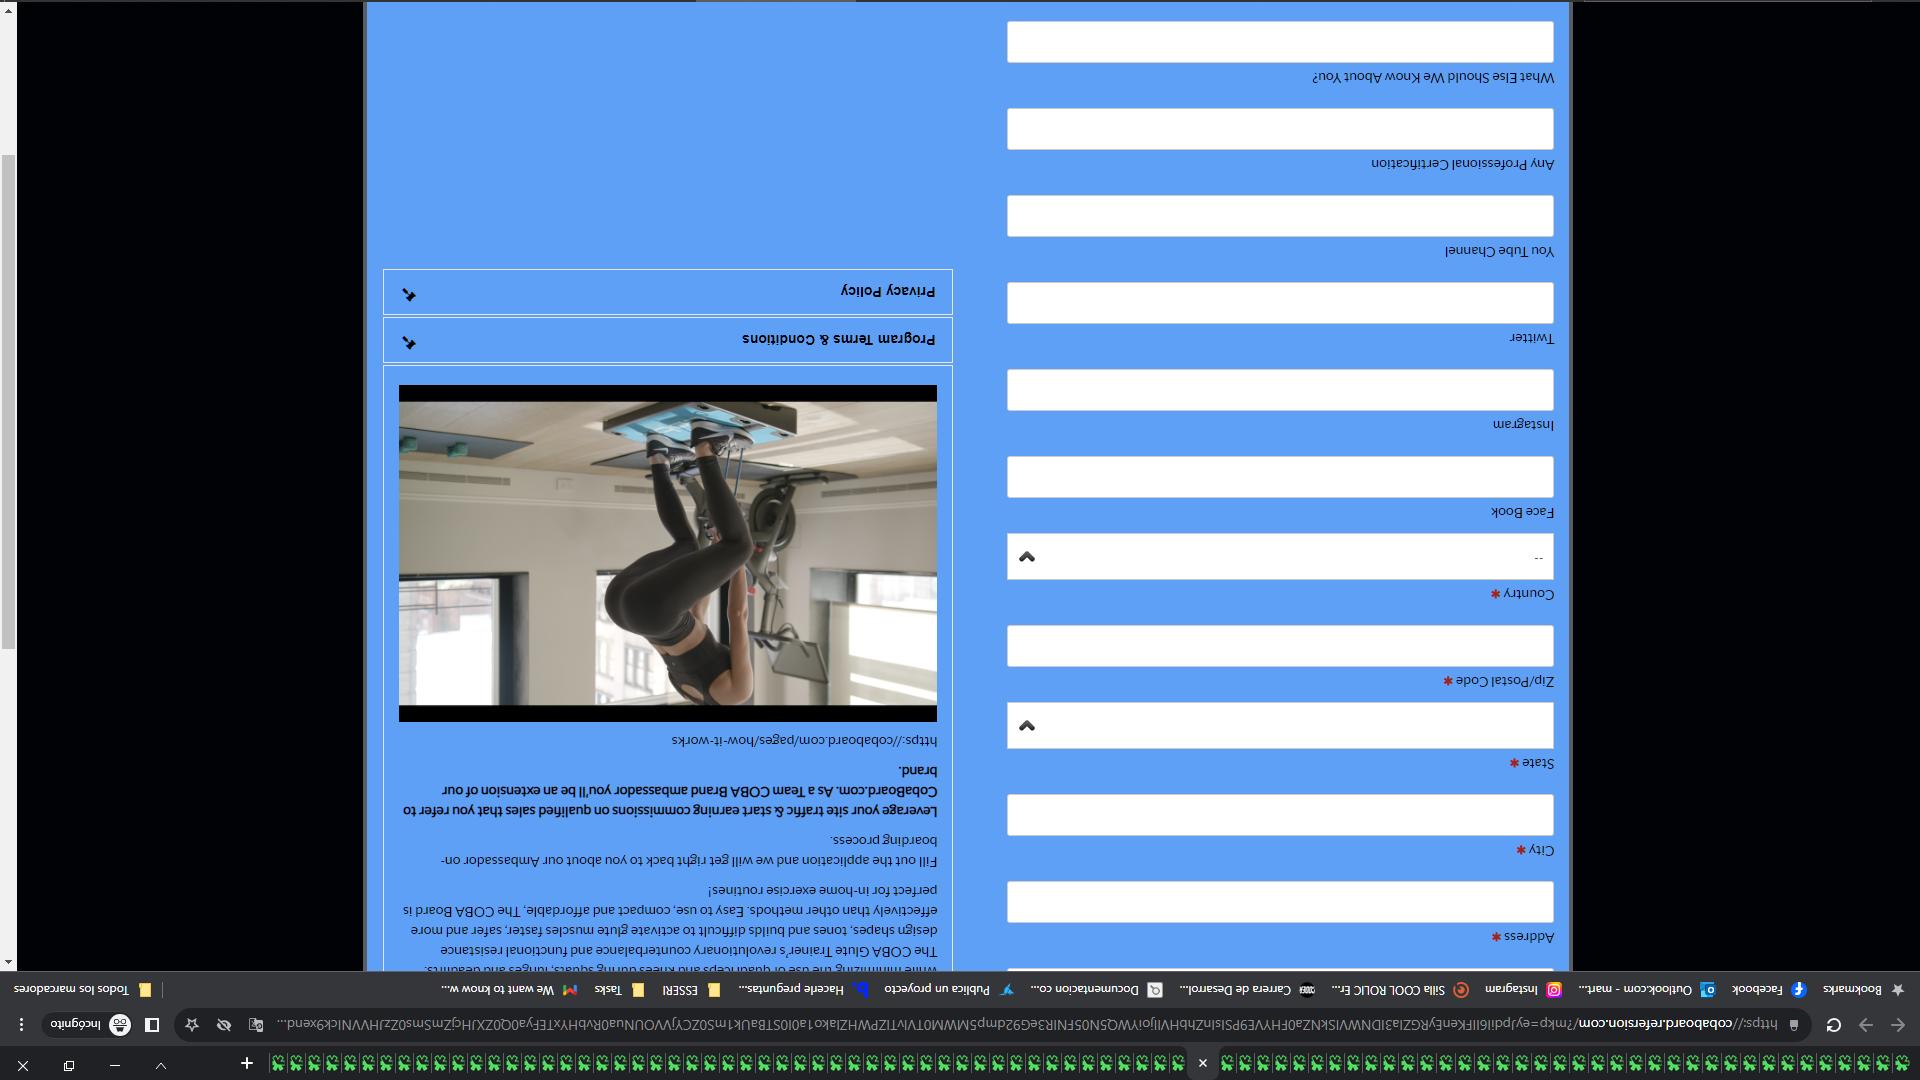
Task: Open the Outlook.com bookmark
Action: [1646, 990]
